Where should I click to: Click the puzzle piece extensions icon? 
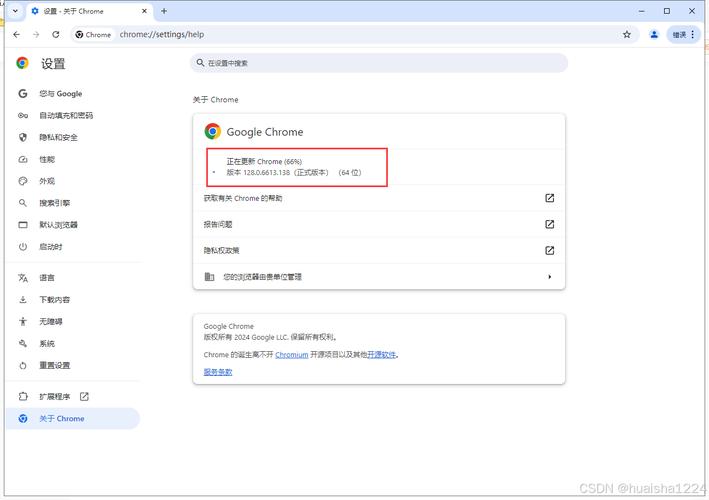[23, 396]
